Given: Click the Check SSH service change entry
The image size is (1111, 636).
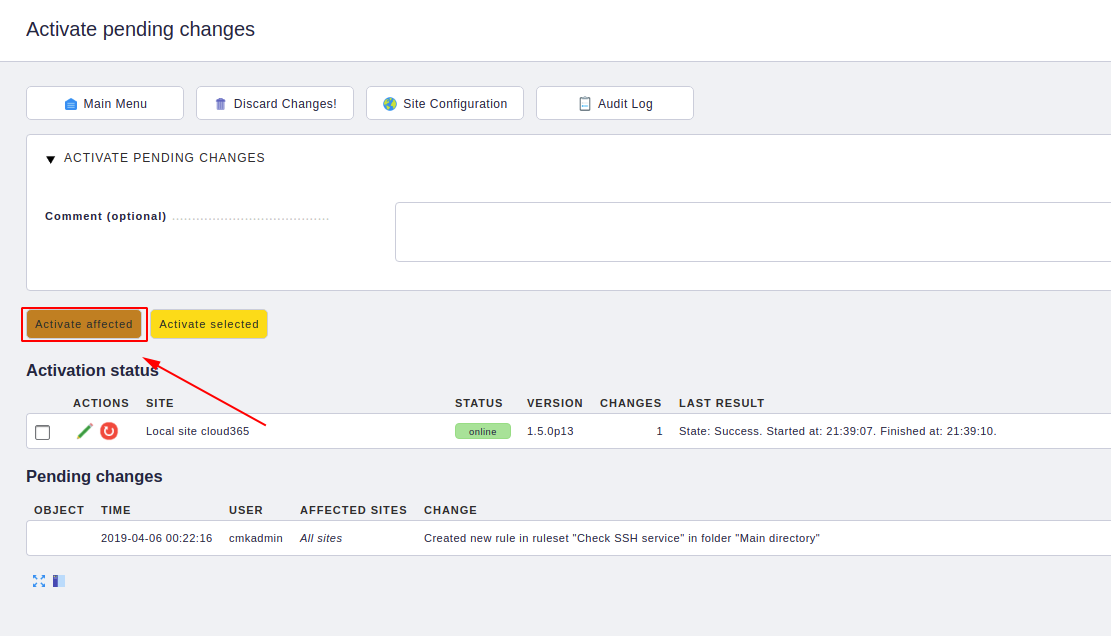Looking at the screenshot, I should [621, 538].
